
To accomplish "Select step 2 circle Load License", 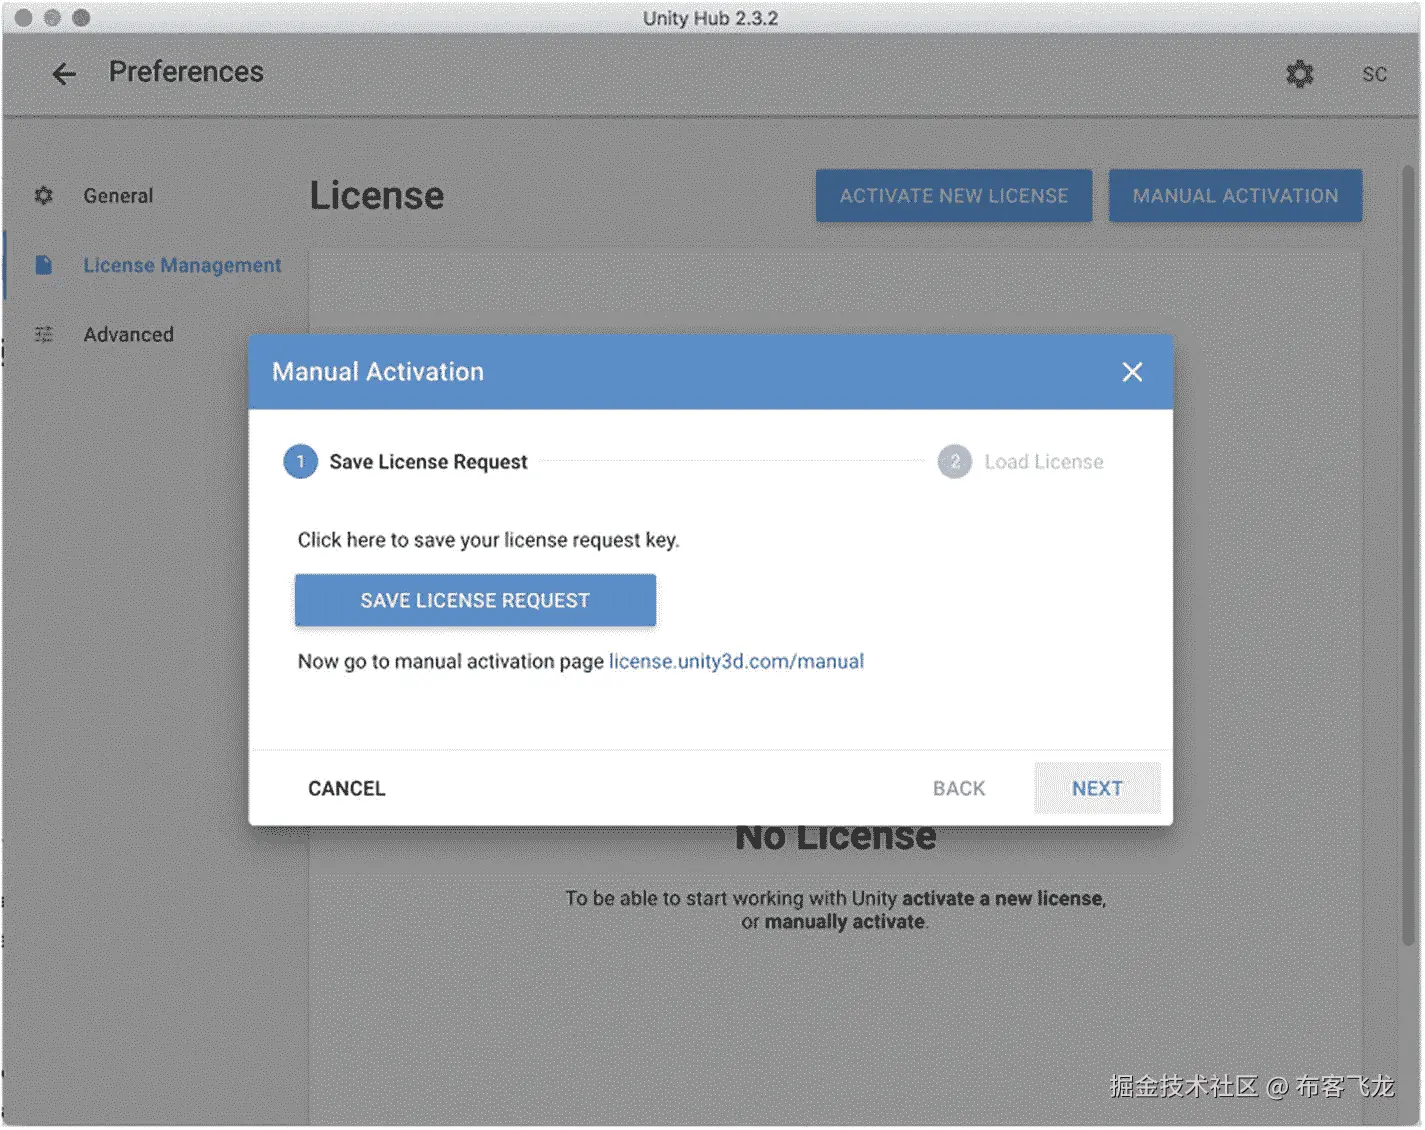I will click(955, 462).
